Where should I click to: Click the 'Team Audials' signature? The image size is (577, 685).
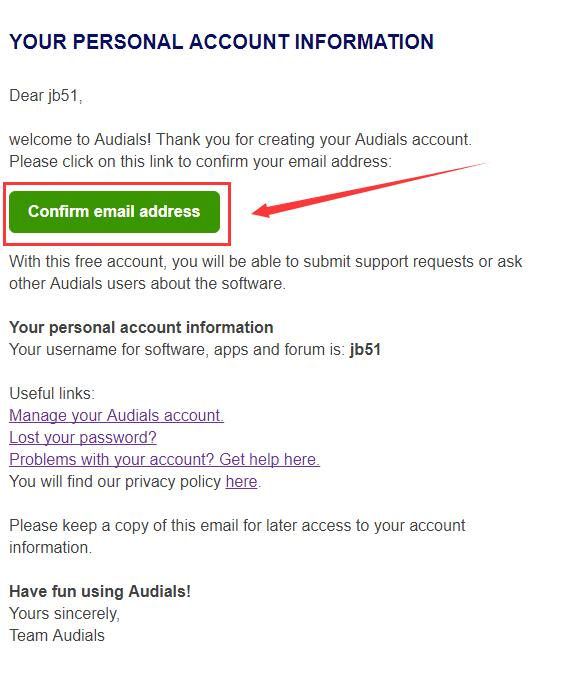[57, 636]
